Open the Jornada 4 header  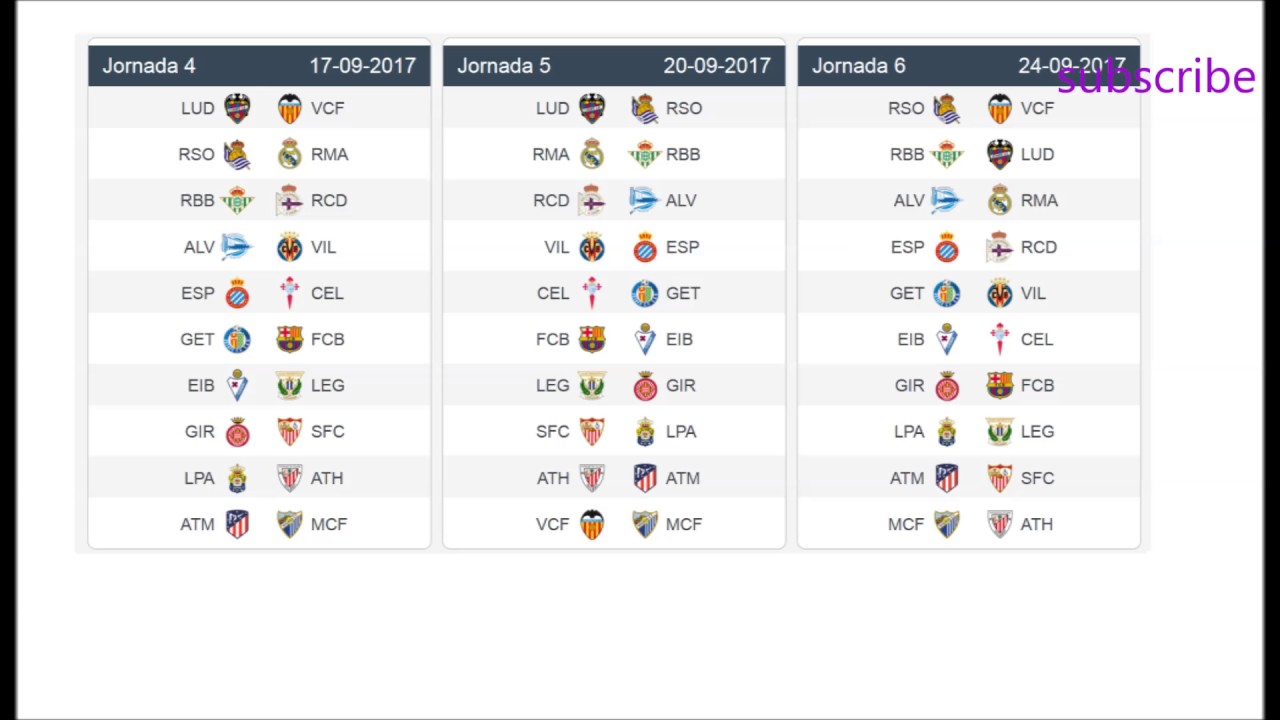click(x=149, y=66)
